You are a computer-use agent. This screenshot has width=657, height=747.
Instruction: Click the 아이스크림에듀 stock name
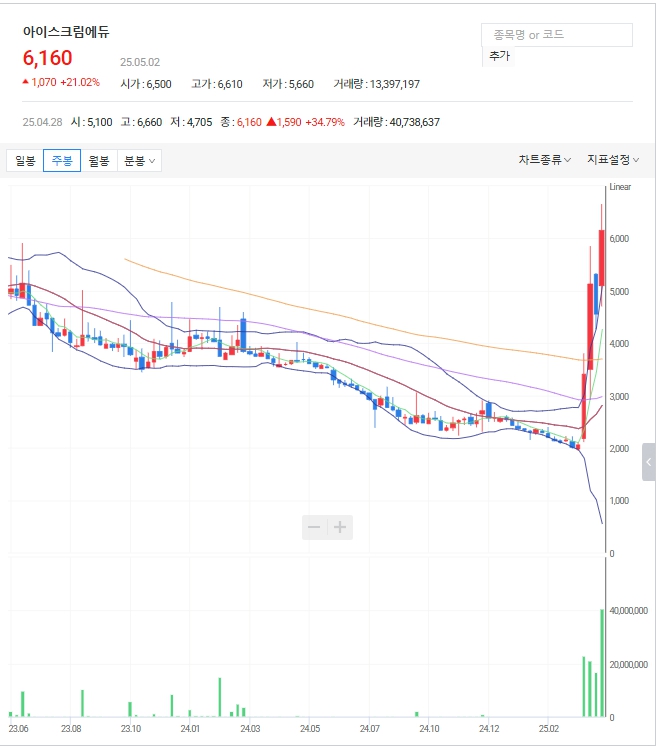[x=66, y=32]
